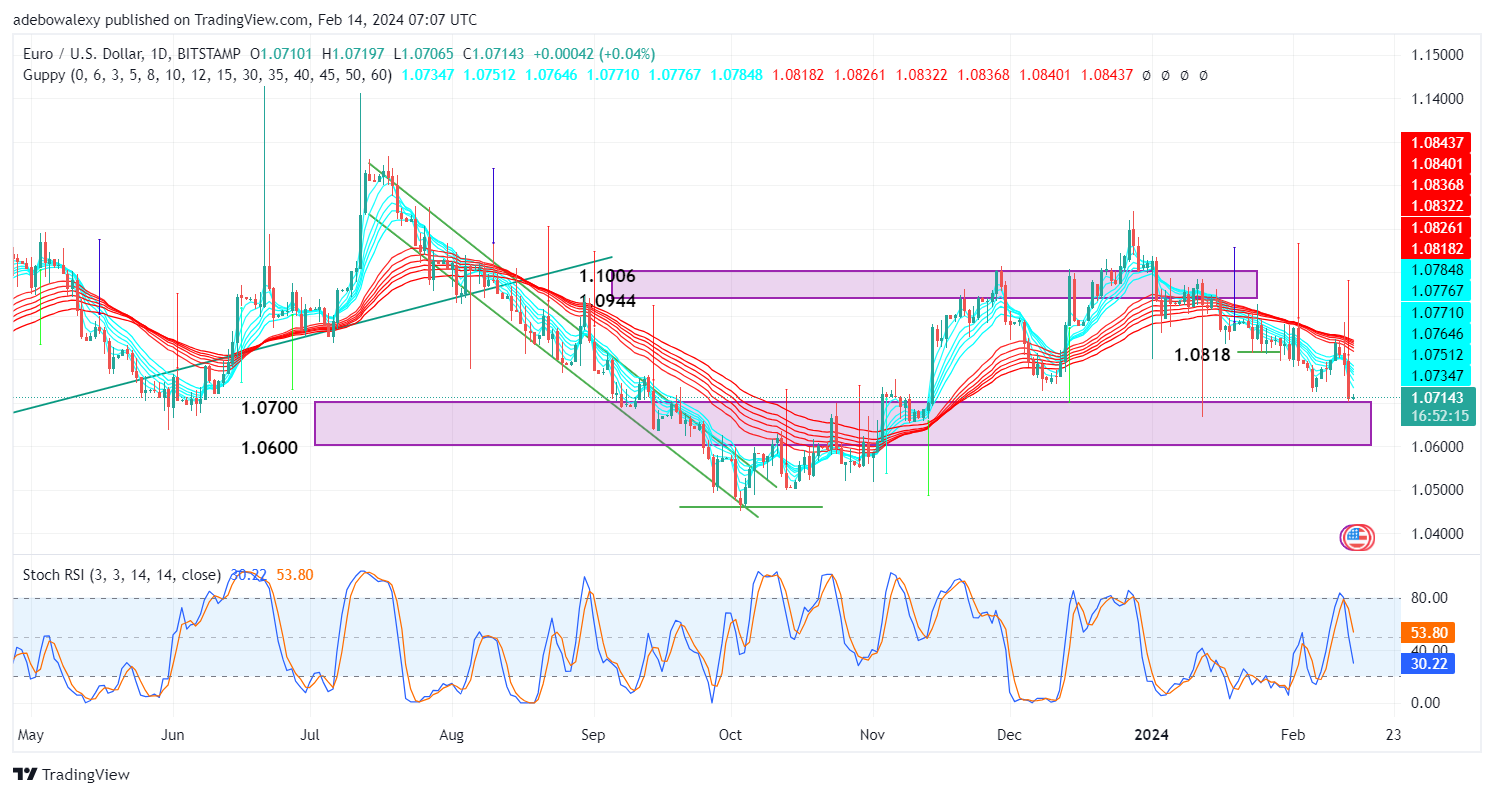Click the Sep label on time axis
This screenshot has height=796, width=1494.
tap(594, 735)
